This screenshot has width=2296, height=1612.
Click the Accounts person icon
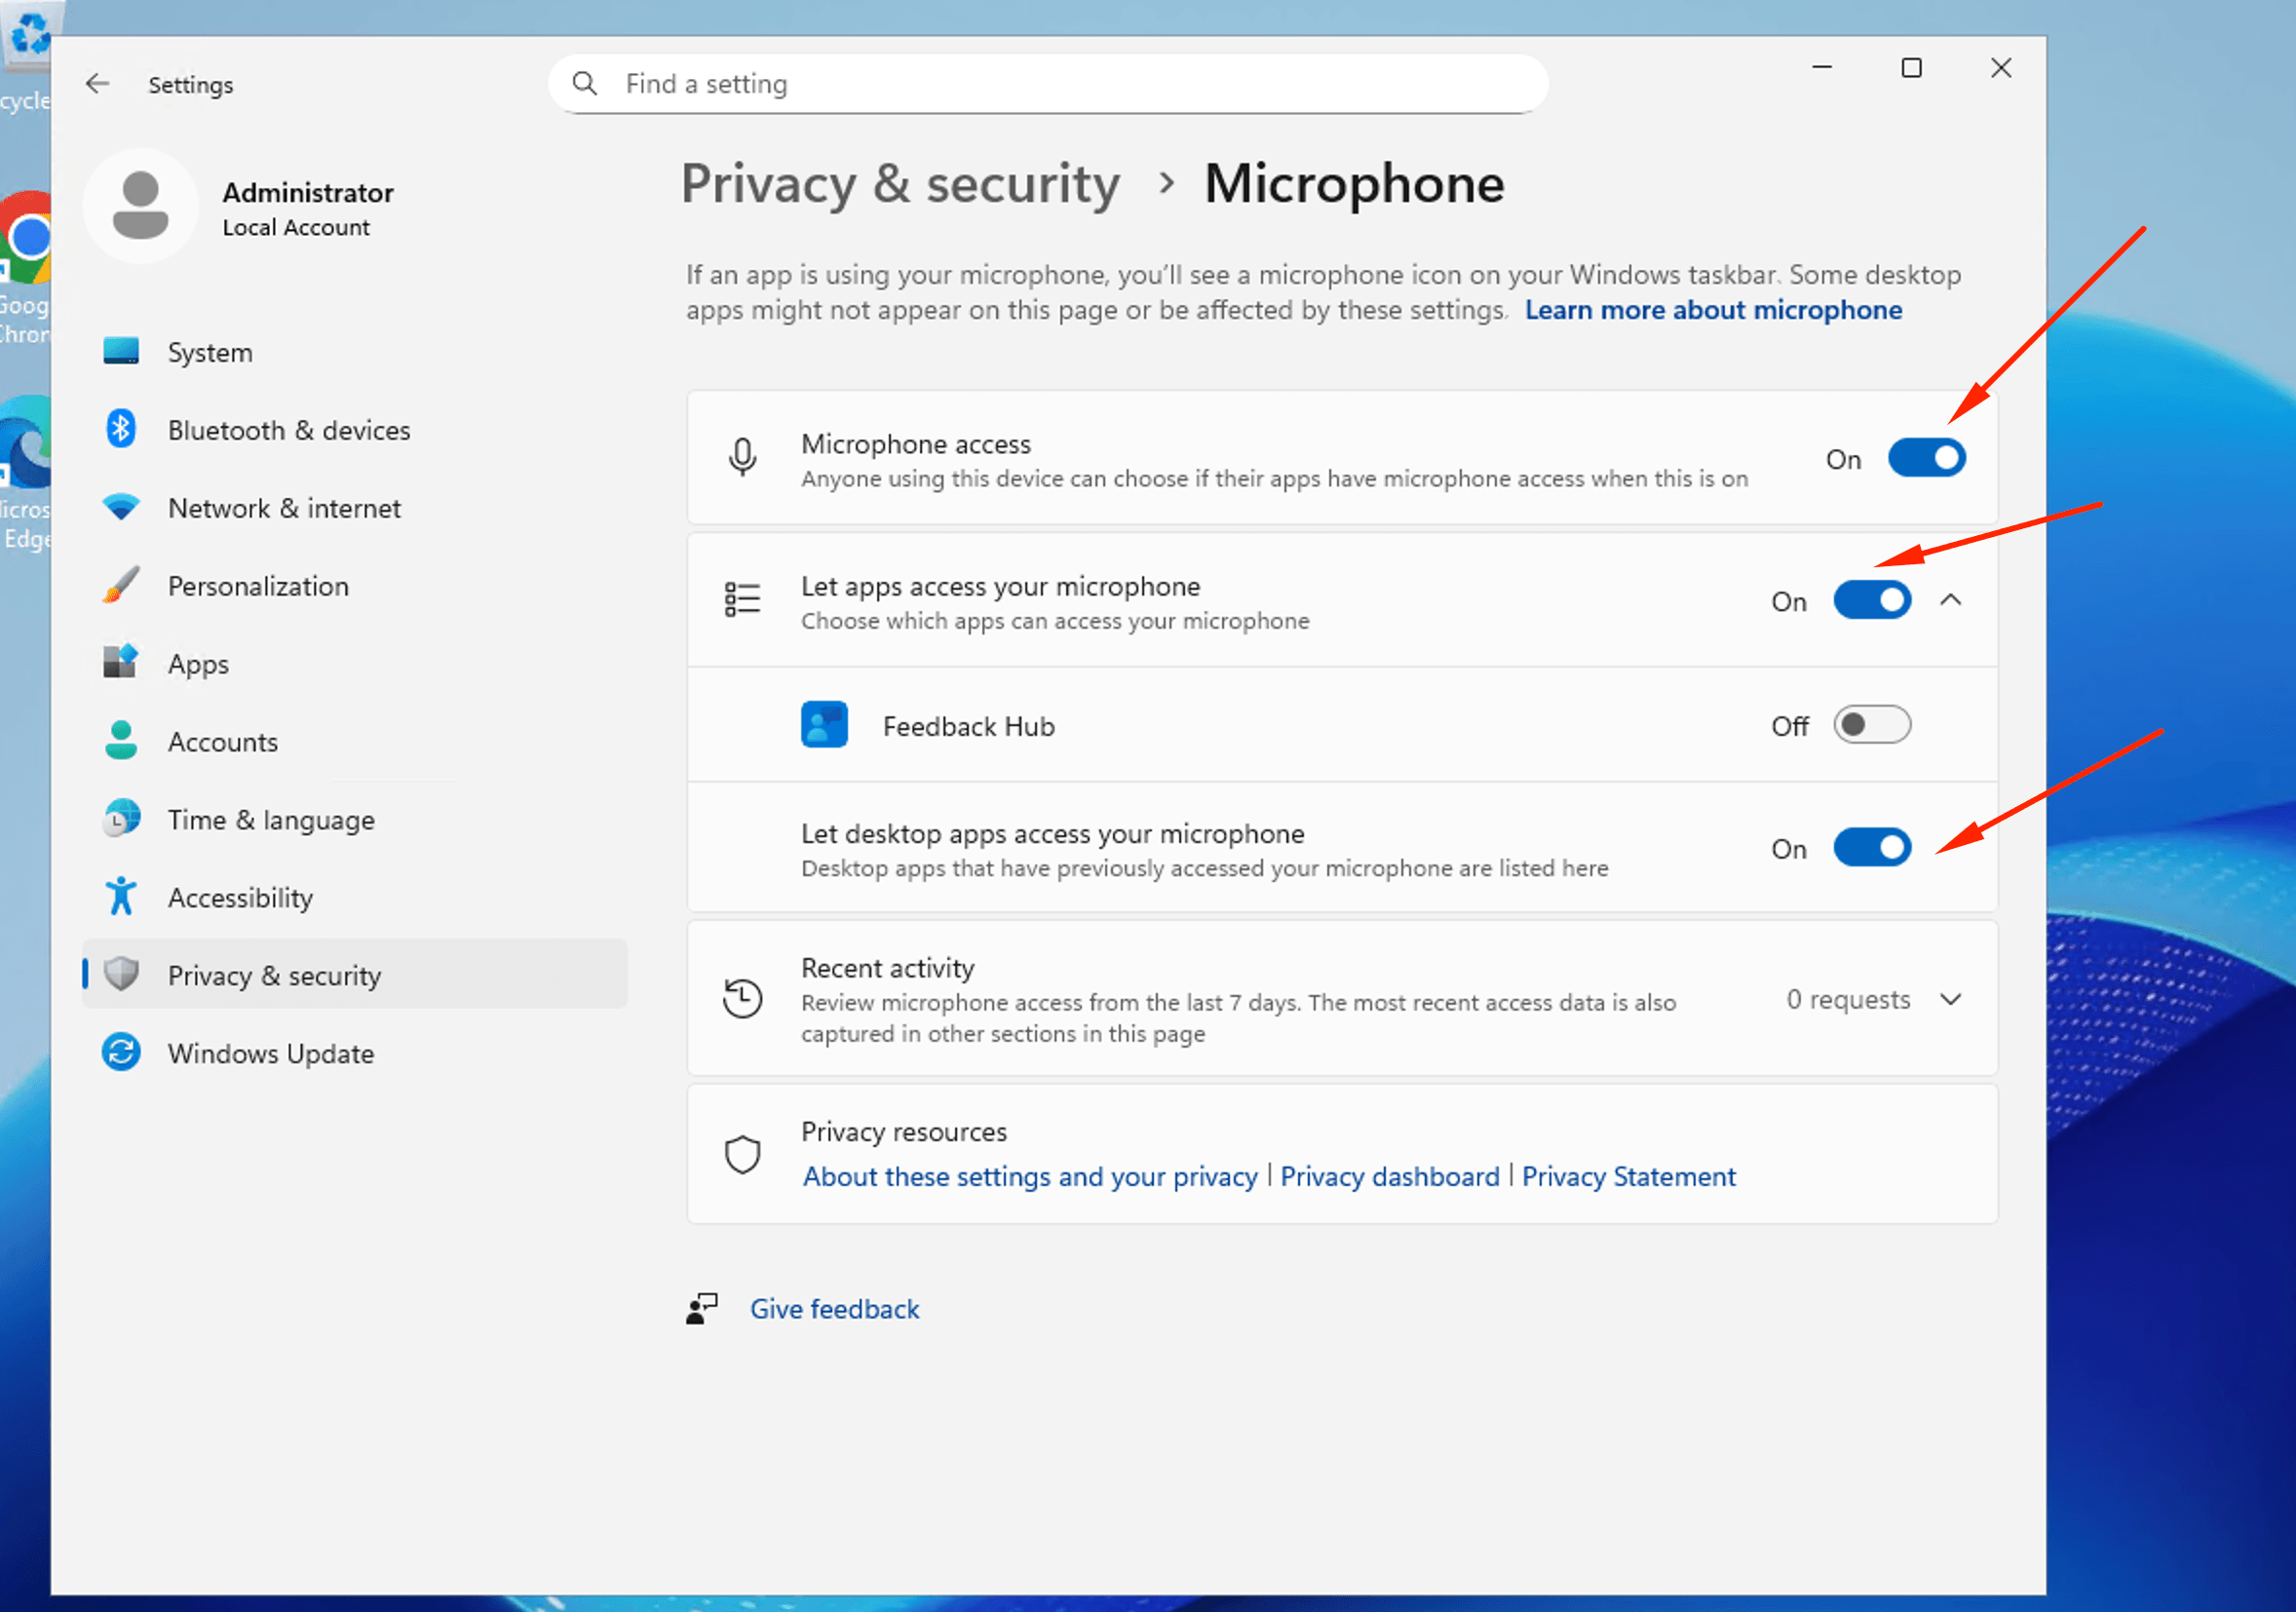[121, 741]
